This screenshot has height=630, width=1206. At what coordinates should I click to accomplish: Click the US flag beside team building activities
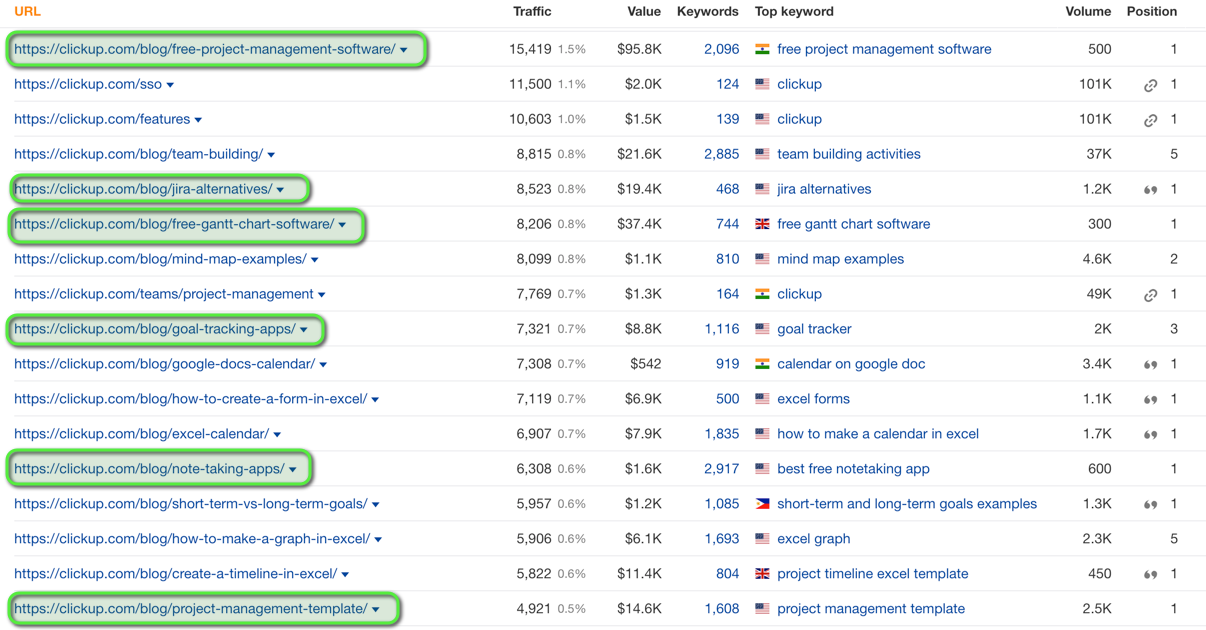click(x=762, y=154)
